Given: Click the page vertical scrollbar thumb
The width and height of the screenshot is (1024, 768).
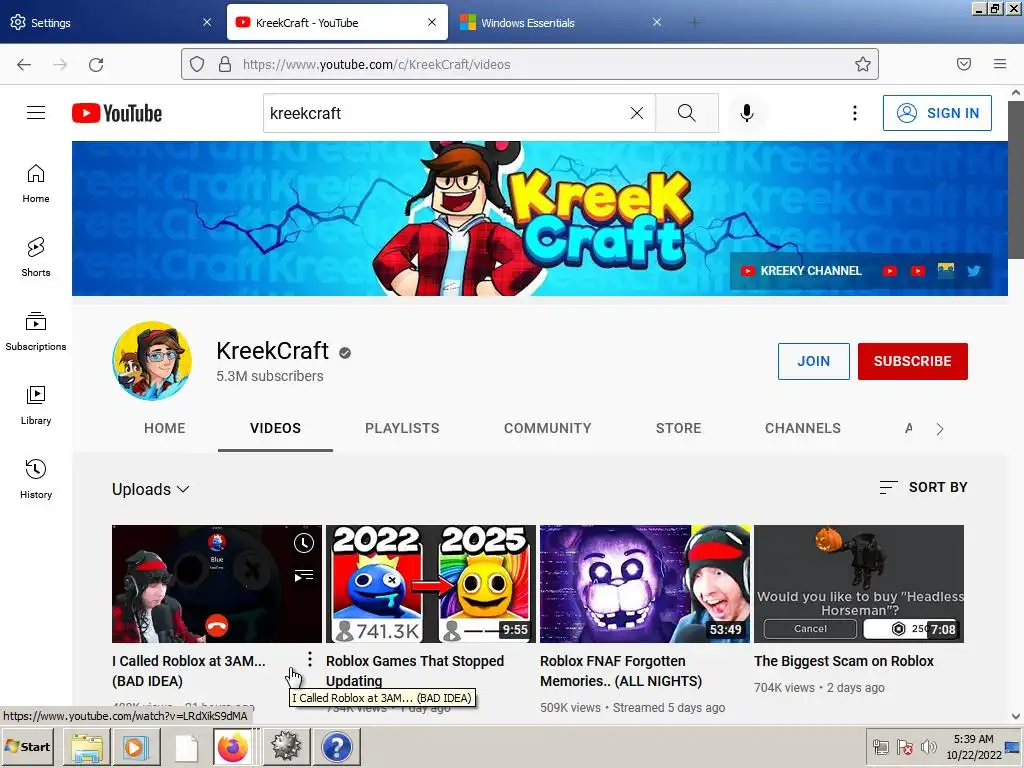Looking at the screenshot, I should [x=1016, y=180].
